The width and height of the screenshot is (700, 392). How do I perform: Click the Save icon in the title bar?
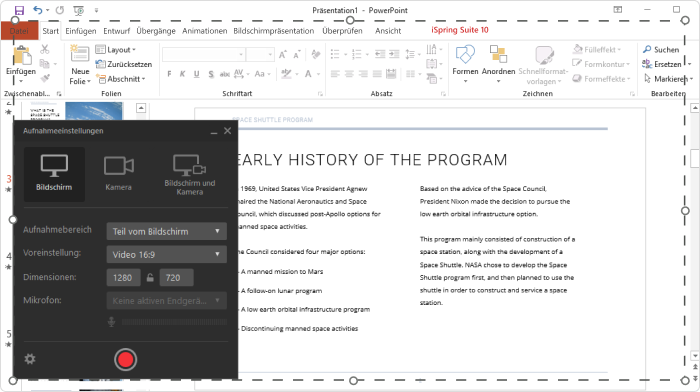pyautogui.click(x=19, y=10)
